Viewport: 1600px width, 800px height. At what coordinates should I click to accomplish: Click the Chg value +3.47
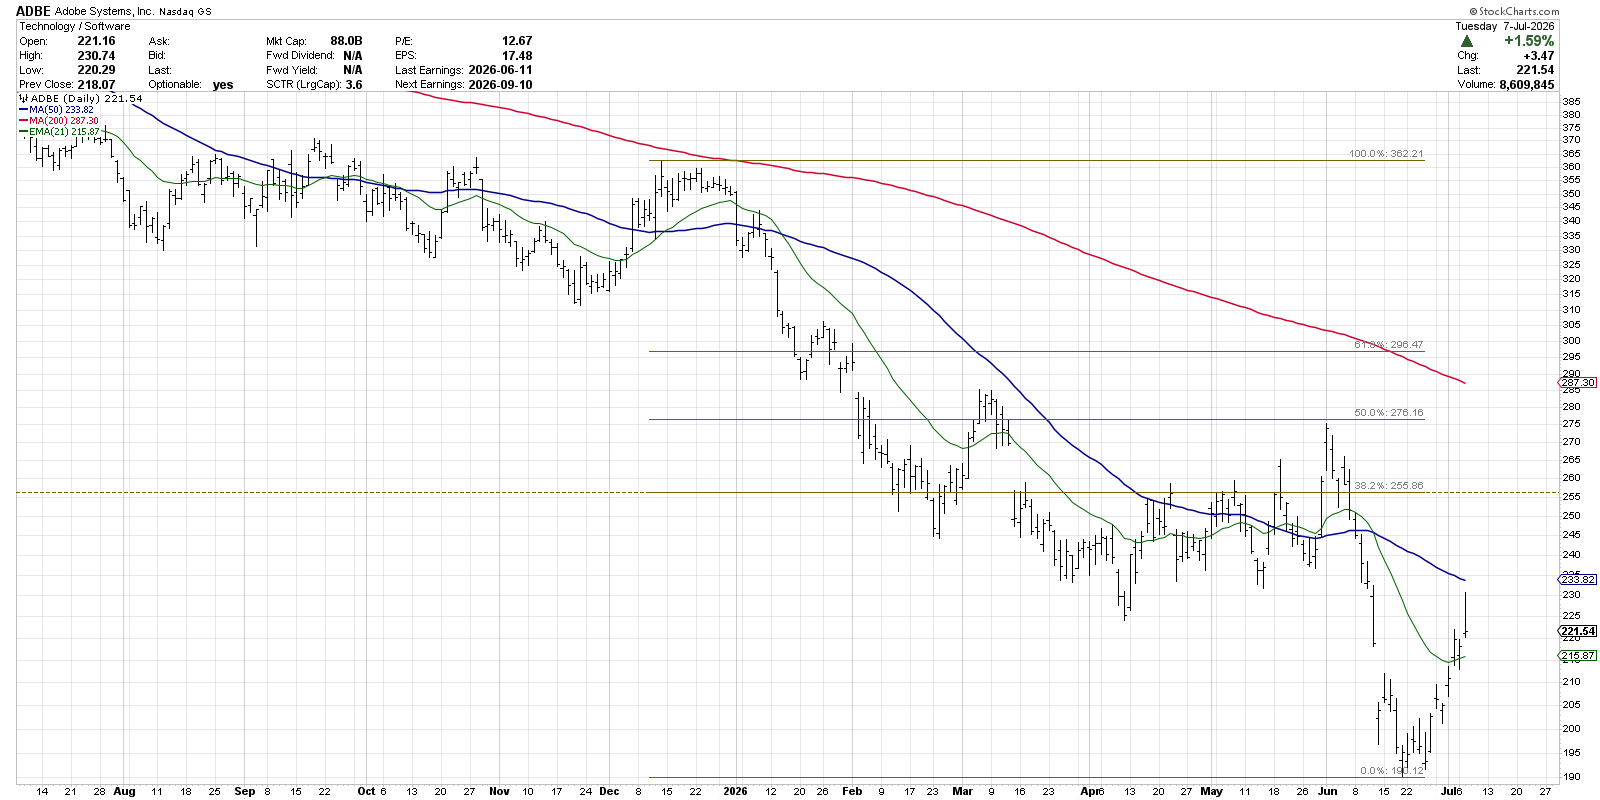(1539, 56)
